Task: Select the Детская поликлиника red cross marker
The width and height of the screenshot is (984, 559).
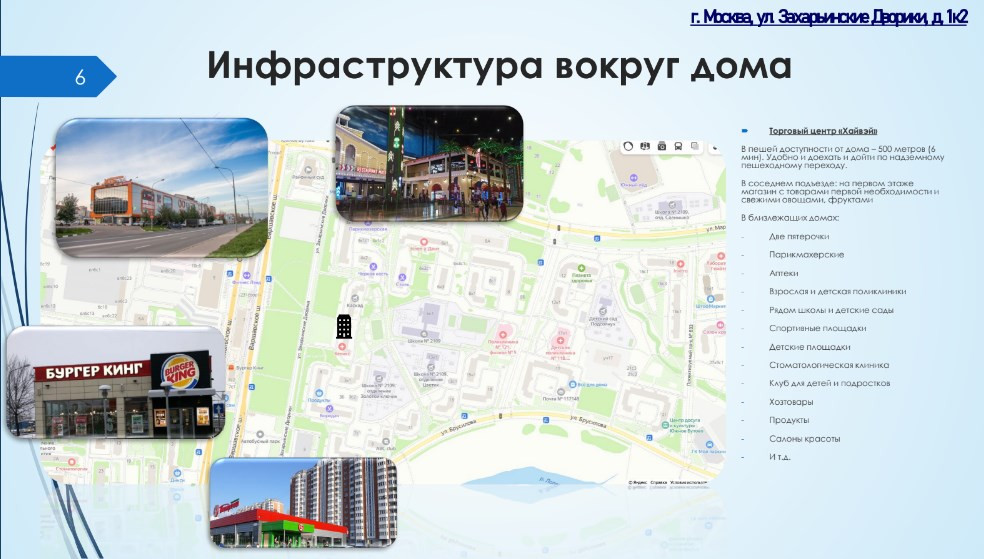Action: [560, 341]
